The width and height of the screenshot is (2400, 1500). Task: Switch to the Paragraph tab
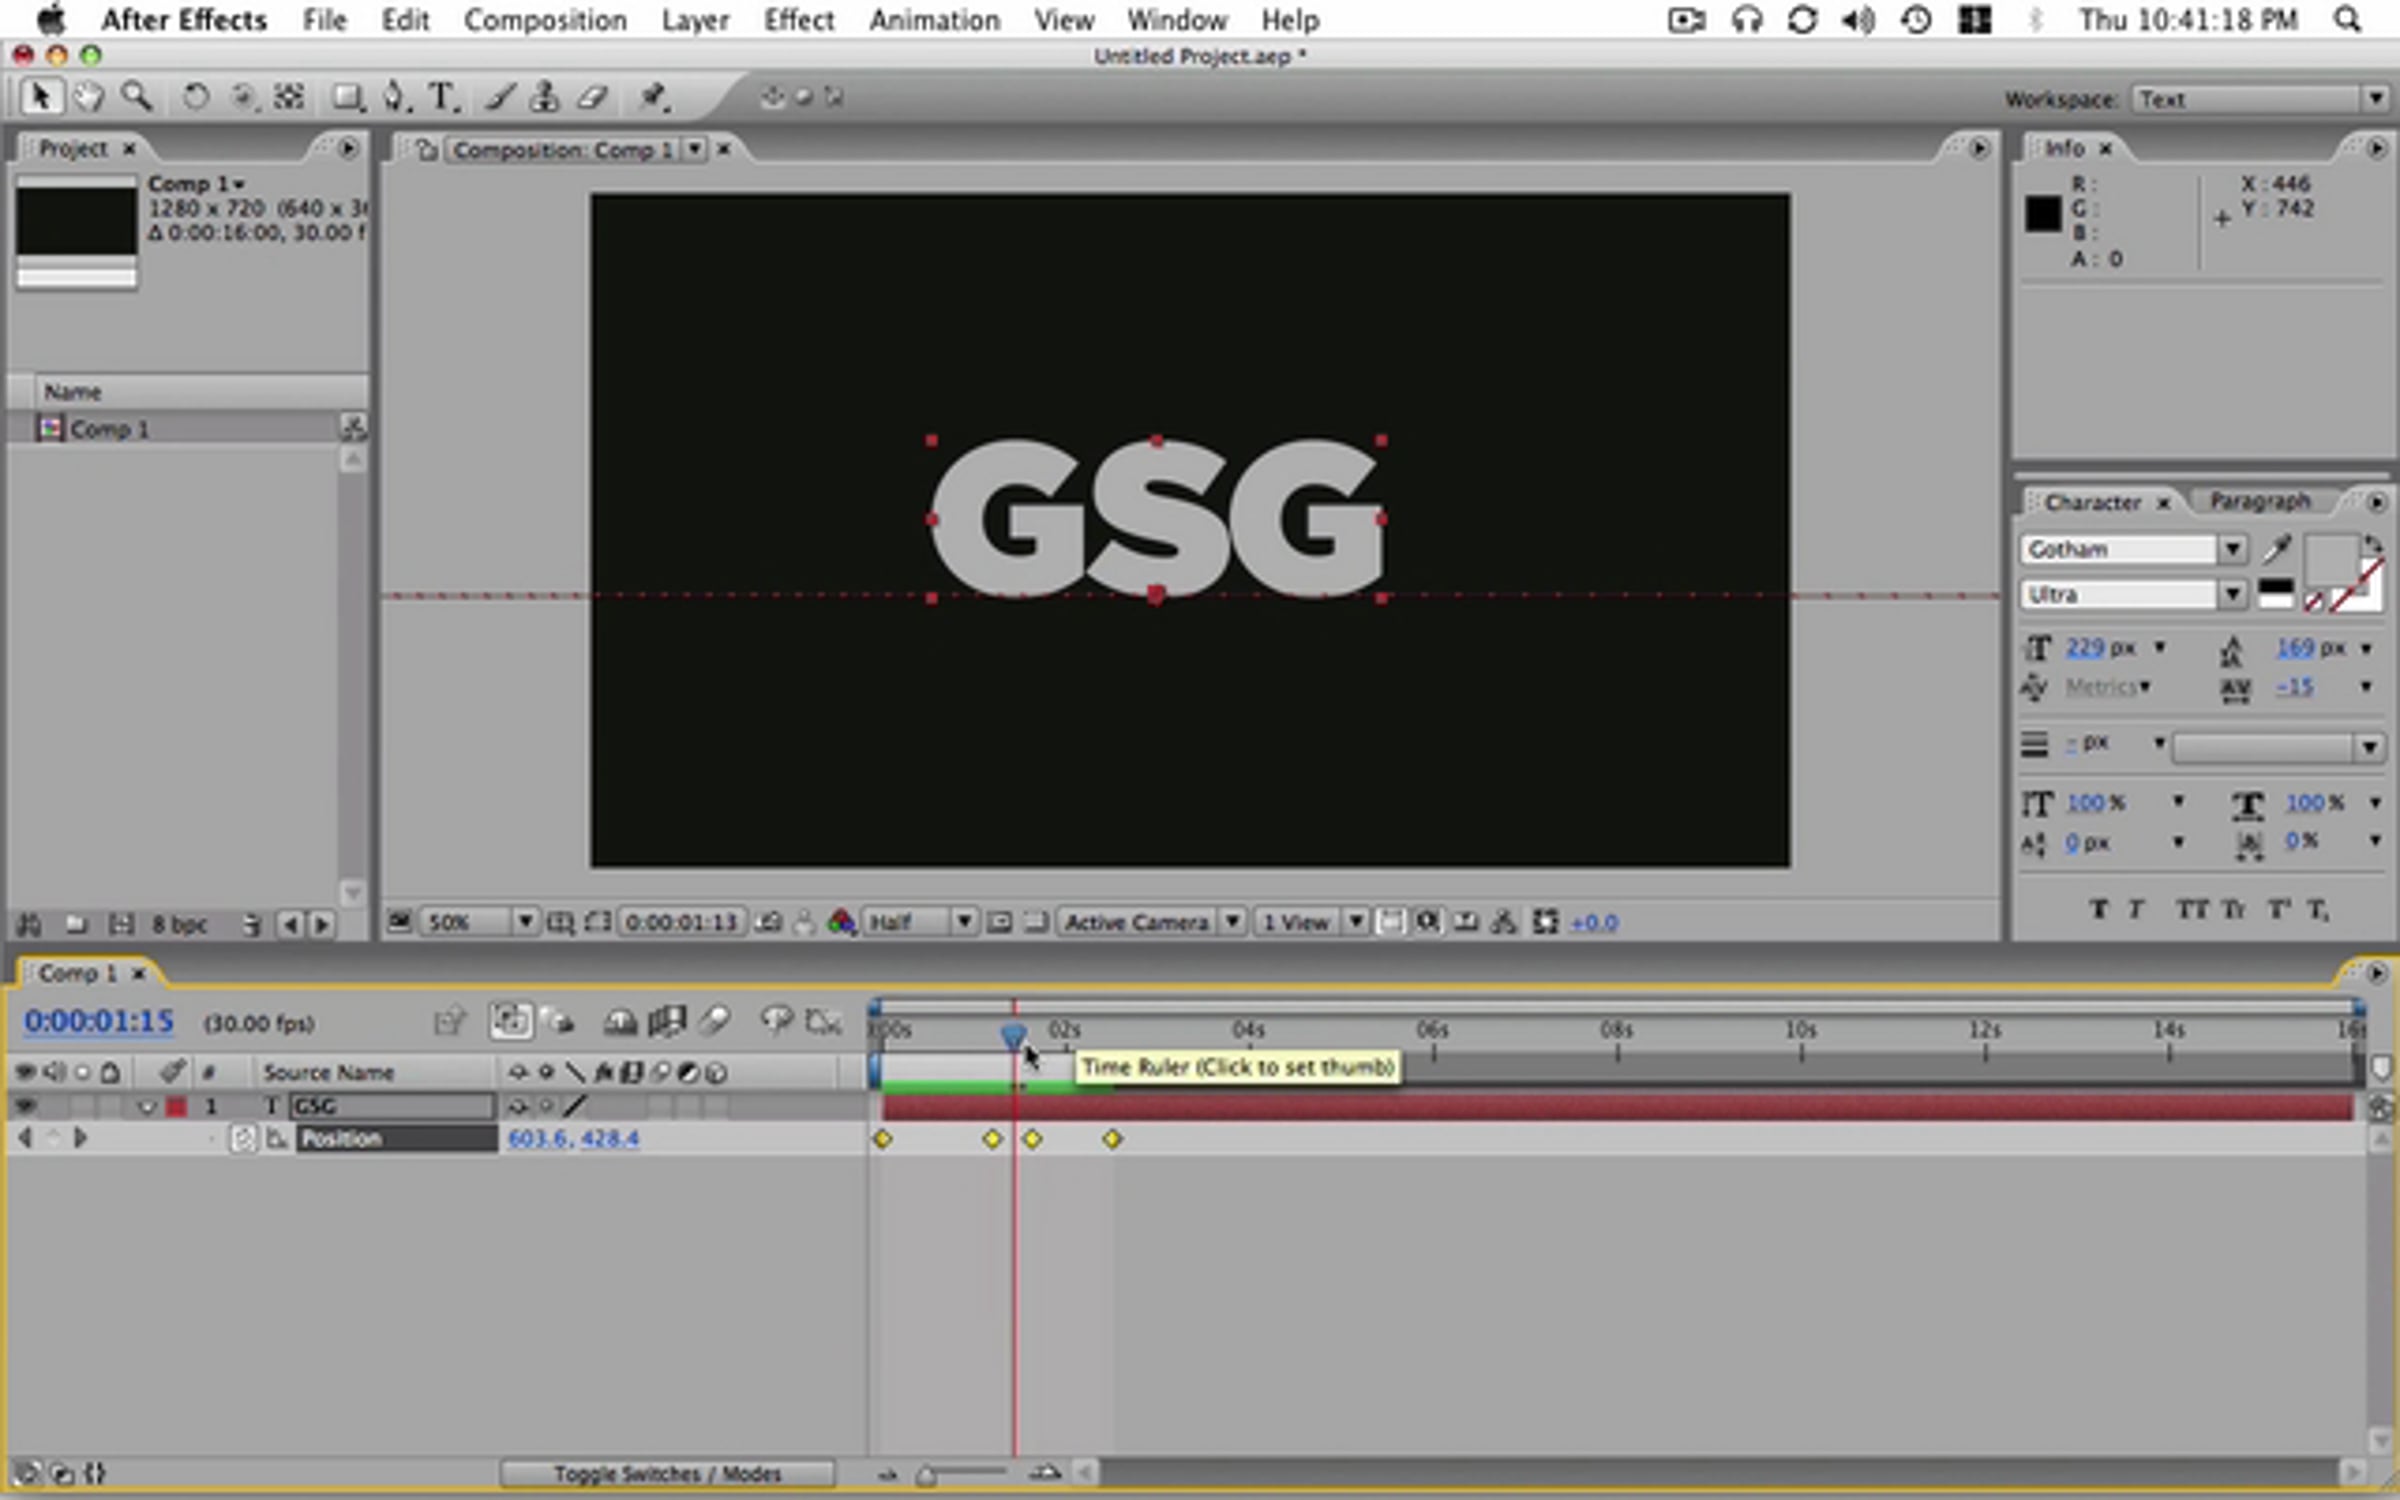(2260, 501)
